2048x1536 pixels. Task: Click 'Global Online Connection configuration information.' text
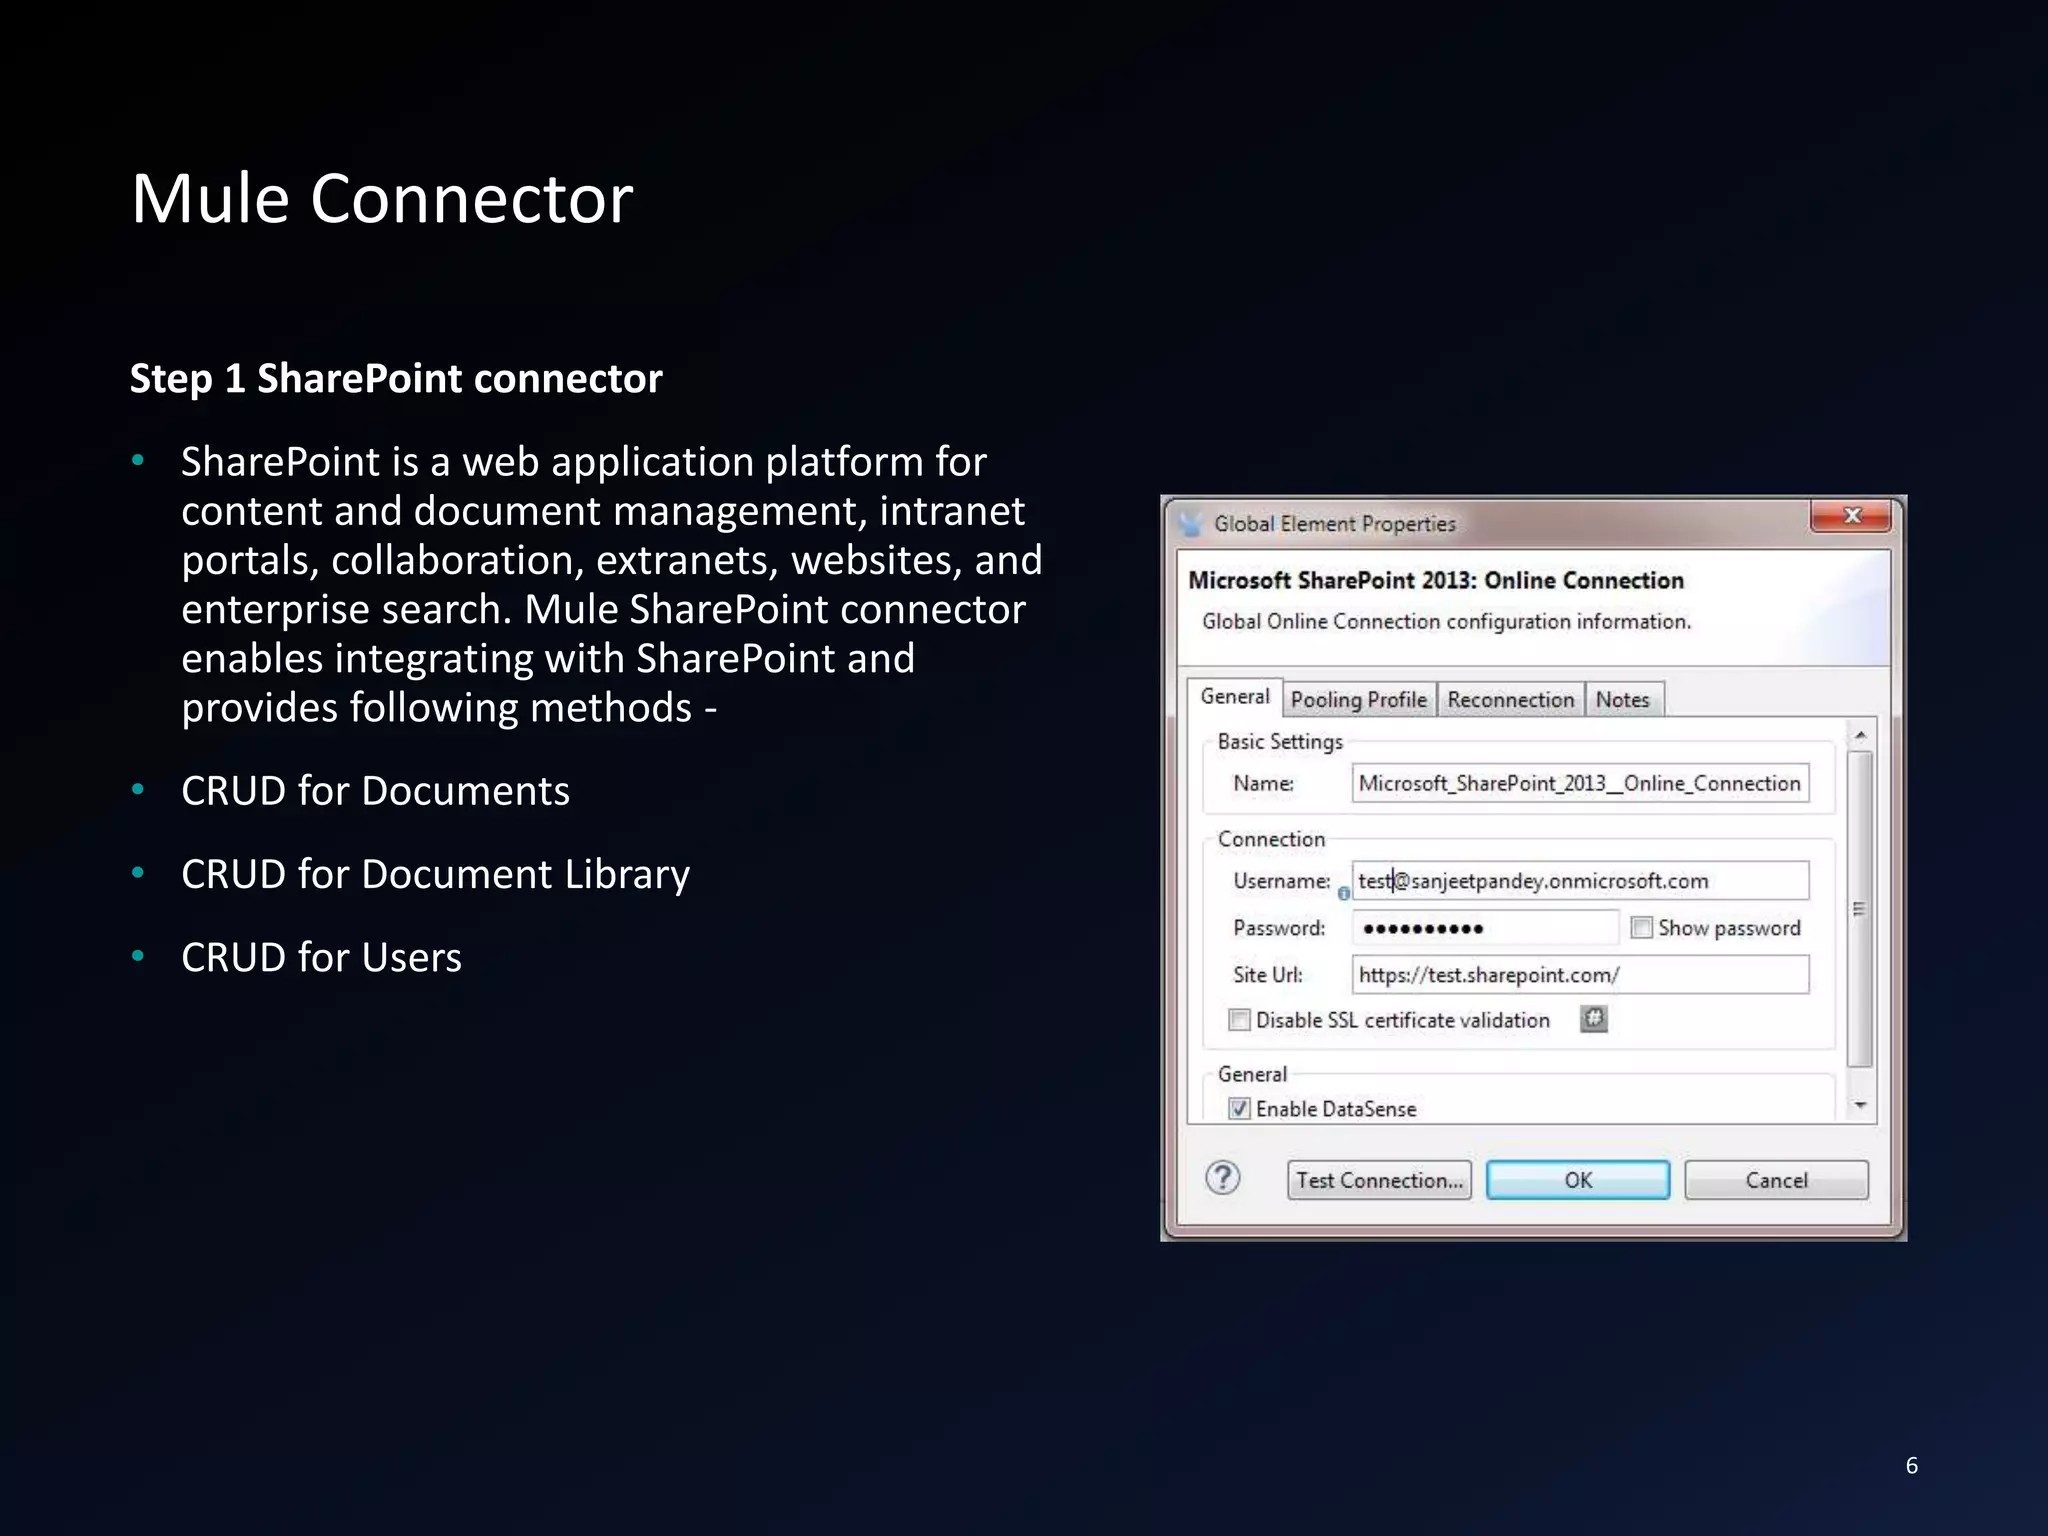pos(1446,621)
